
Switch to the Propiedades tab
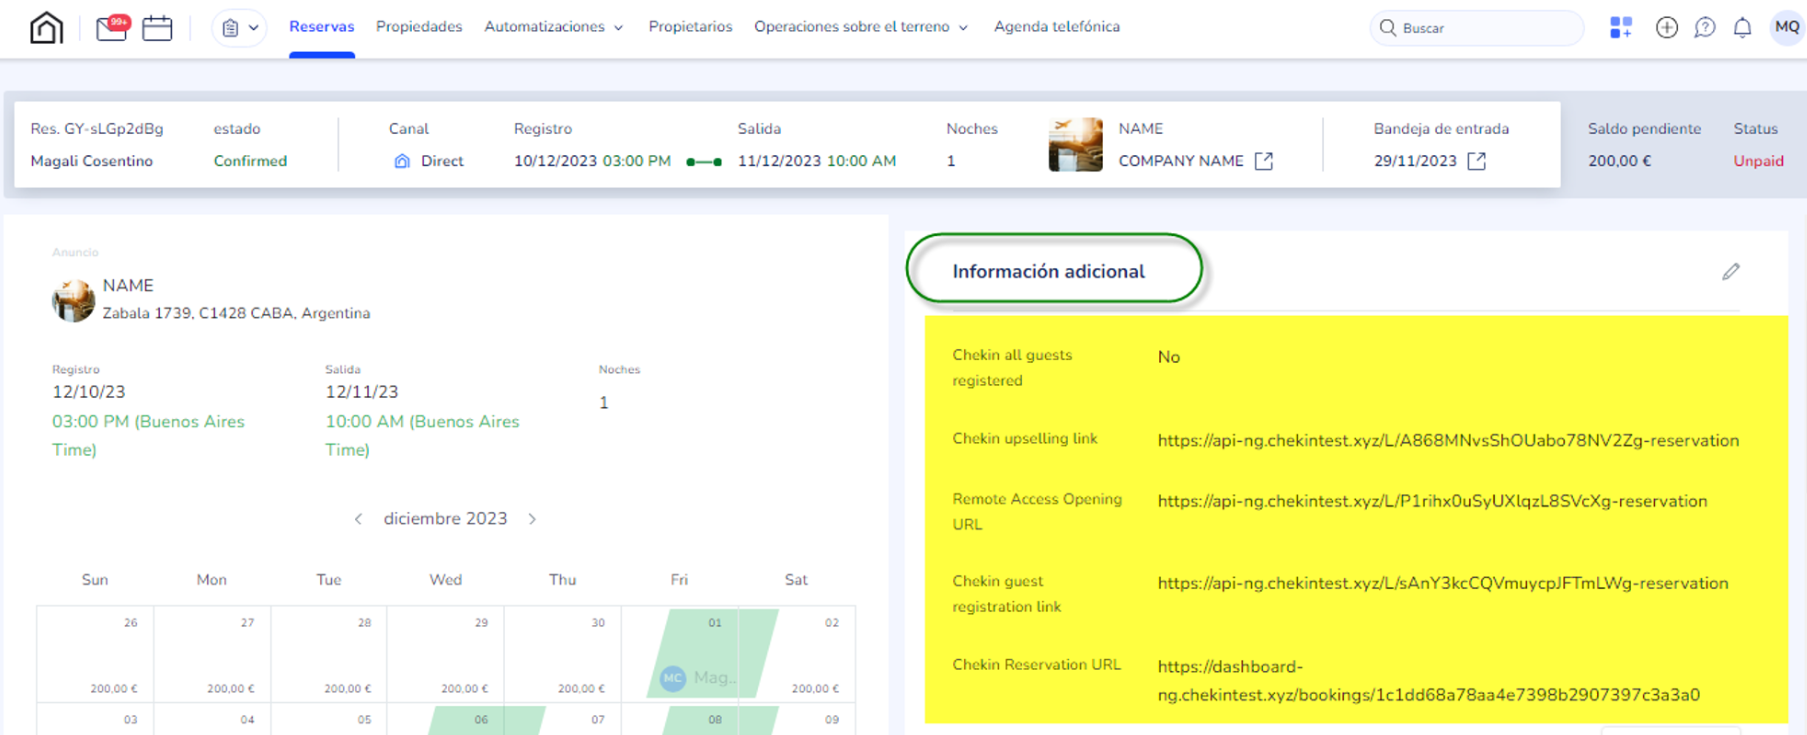pos(419,27)
